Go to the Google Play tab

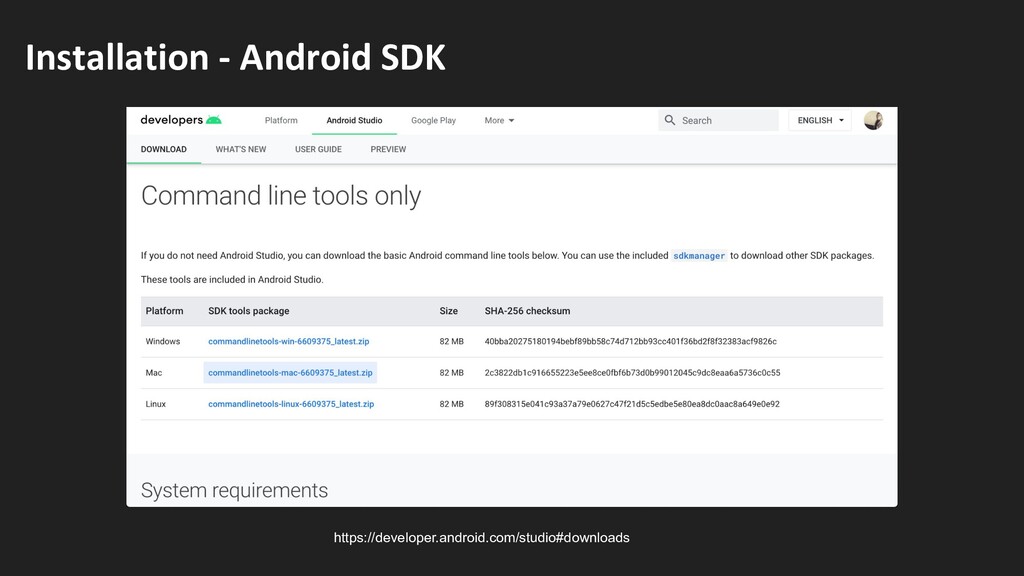tap(434, 120)
